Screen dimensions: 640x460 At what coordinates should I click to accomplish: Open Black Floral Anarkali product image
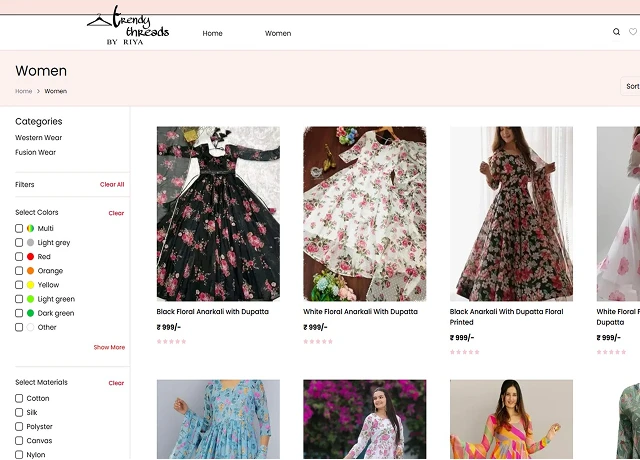click(218, 213)
